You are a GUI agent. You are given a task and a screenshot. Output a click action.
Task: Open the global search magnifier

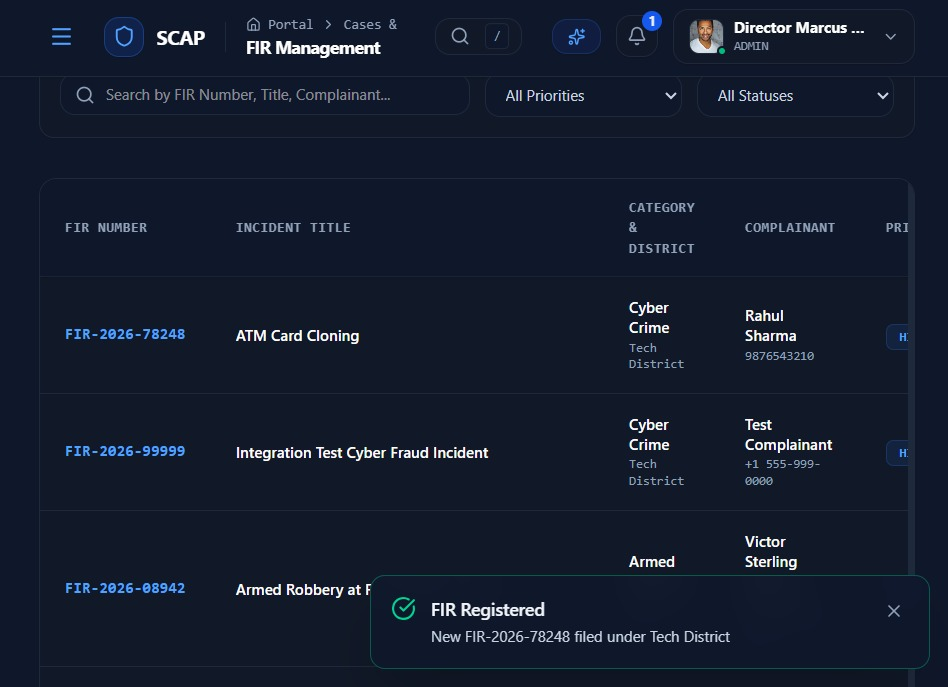460,36
